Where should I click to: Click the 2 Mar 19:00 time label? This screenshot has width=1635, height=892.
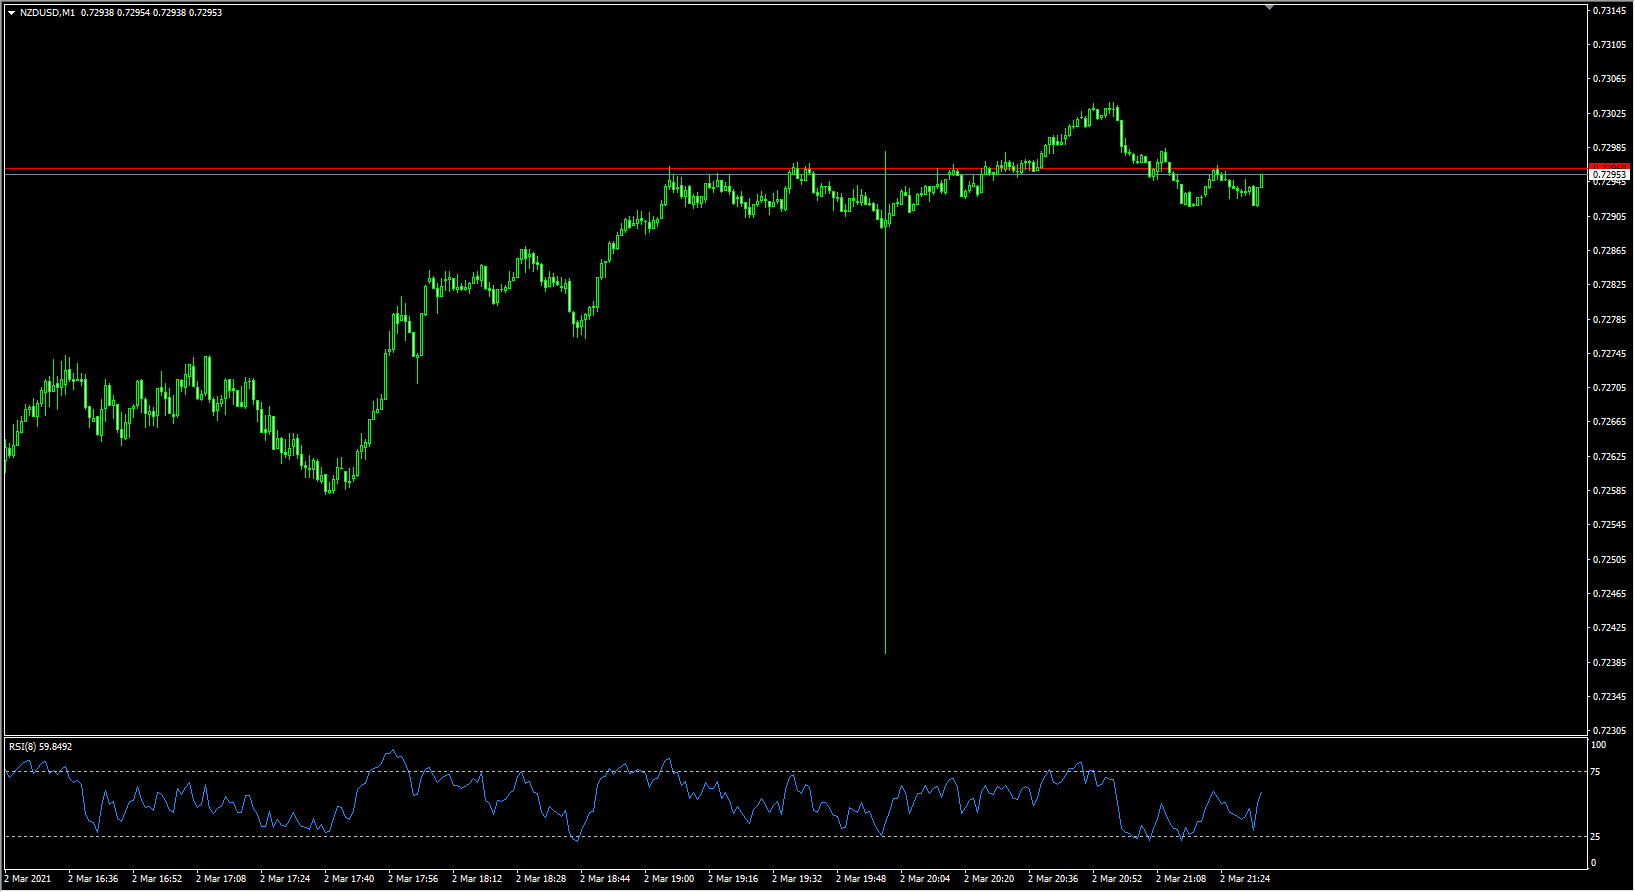click(x=669, y=879)
